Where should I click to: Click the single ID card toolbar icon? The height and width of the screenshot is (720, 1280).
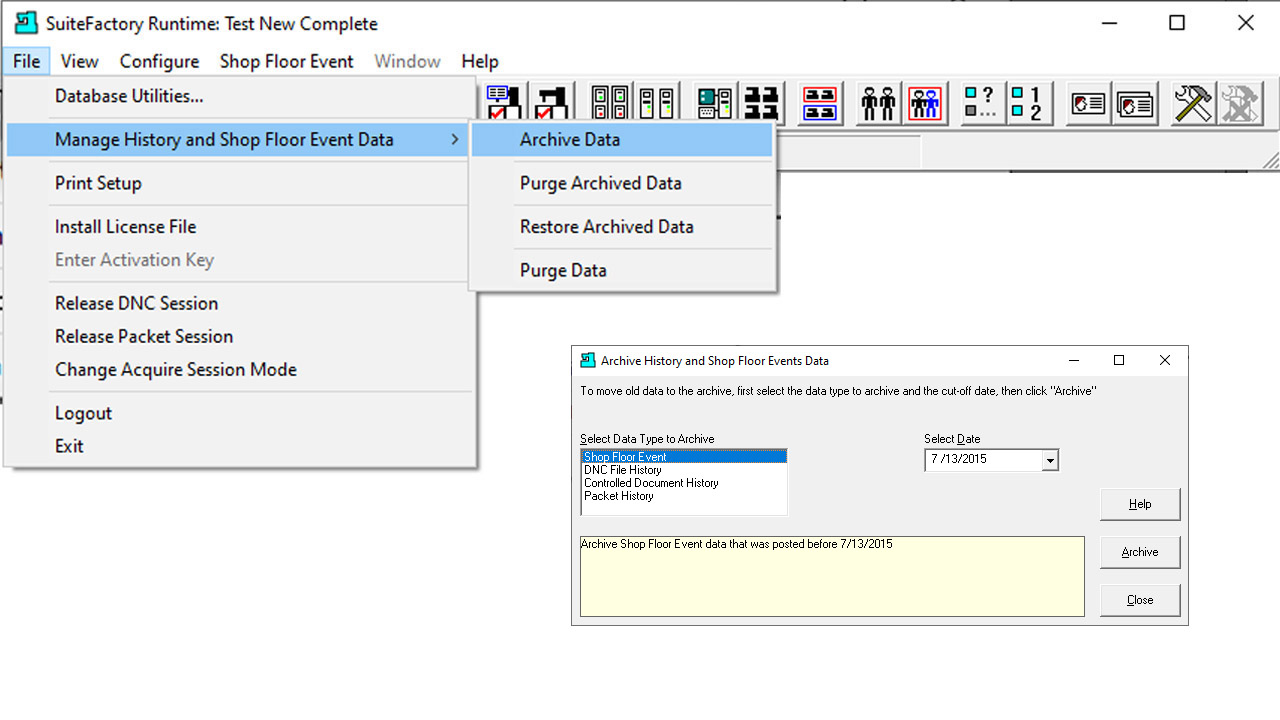(1087, 103)
